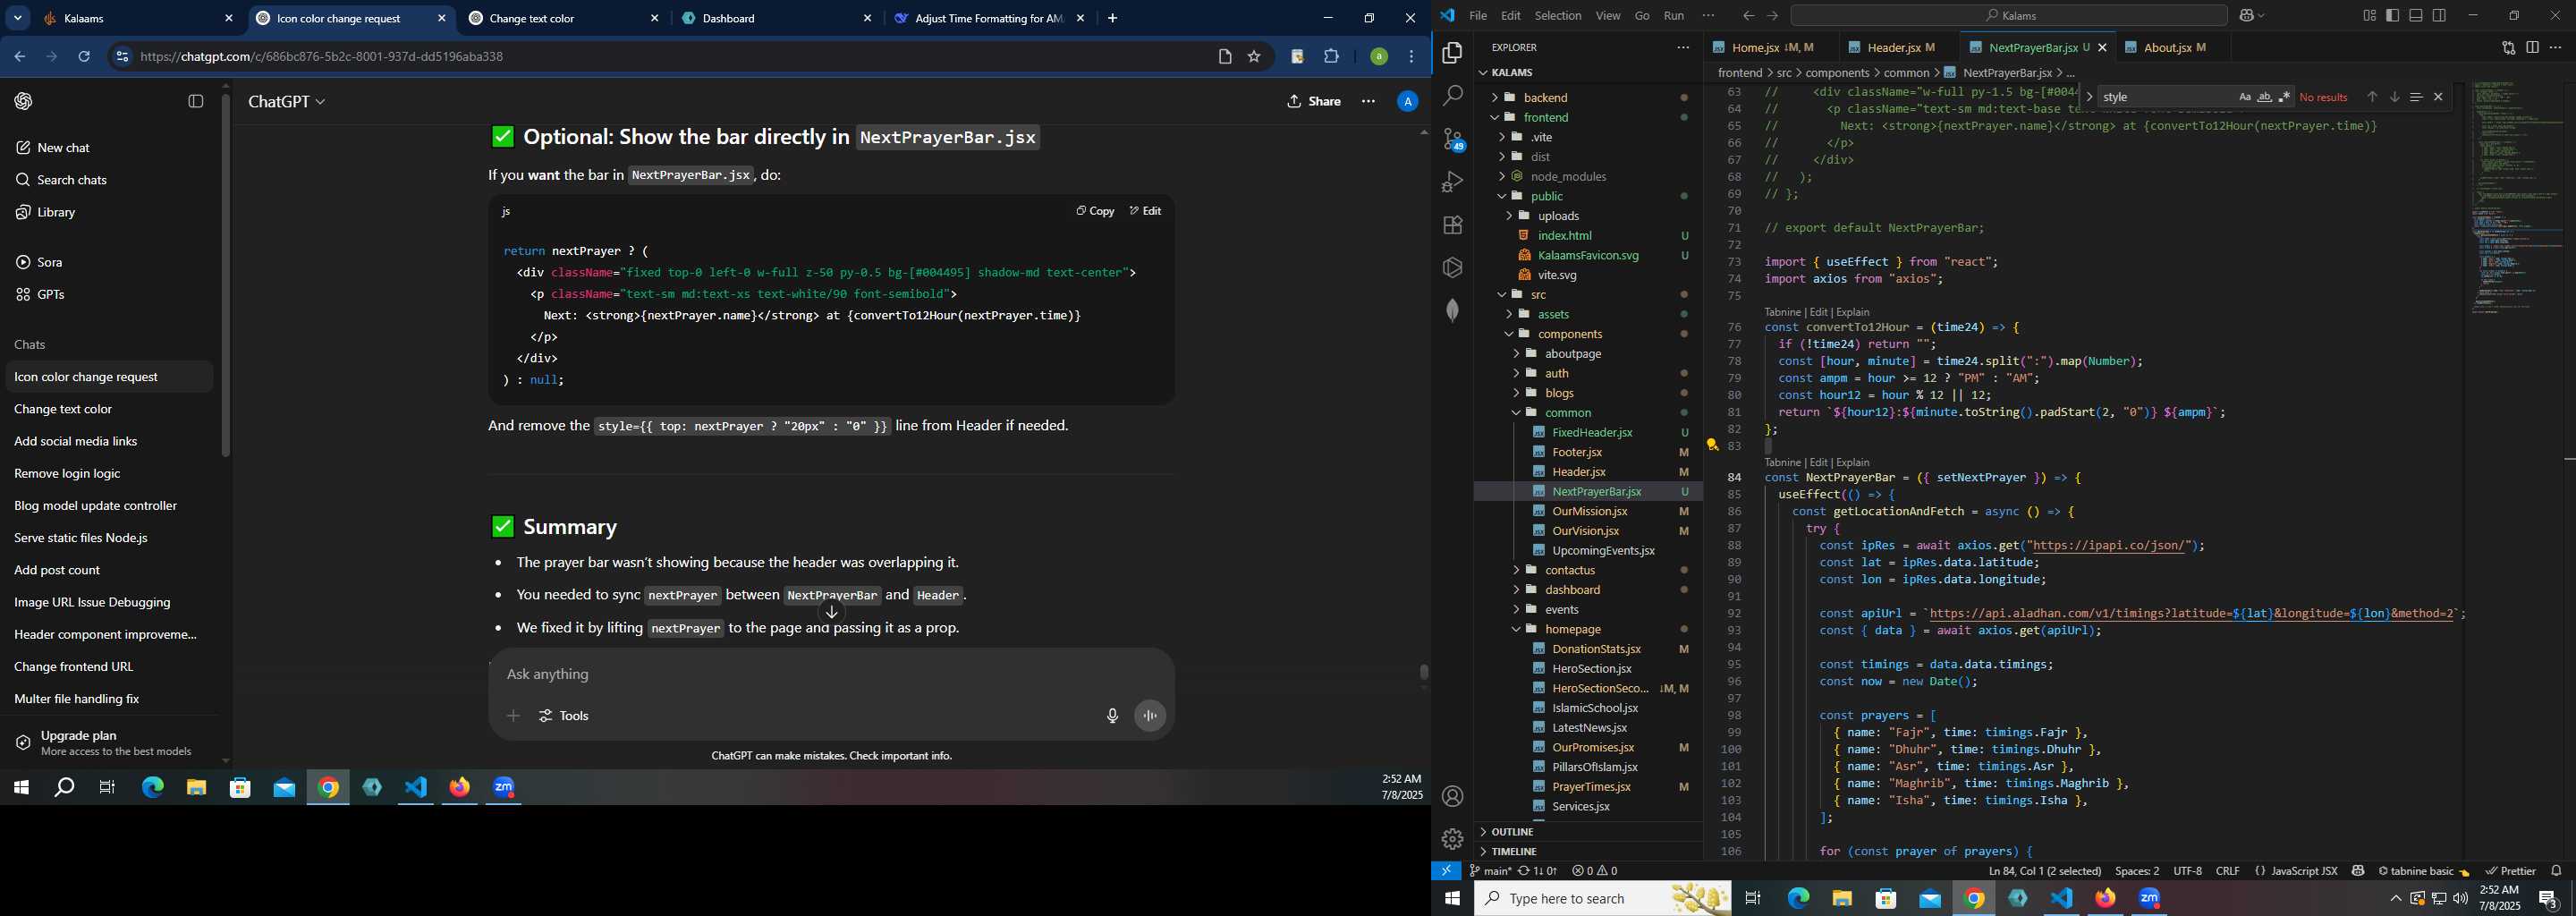Click Customize Layout icon in VS Code title bar
The height and width of the screenshot is (916, 2576).
click(x=2369, y=16)
